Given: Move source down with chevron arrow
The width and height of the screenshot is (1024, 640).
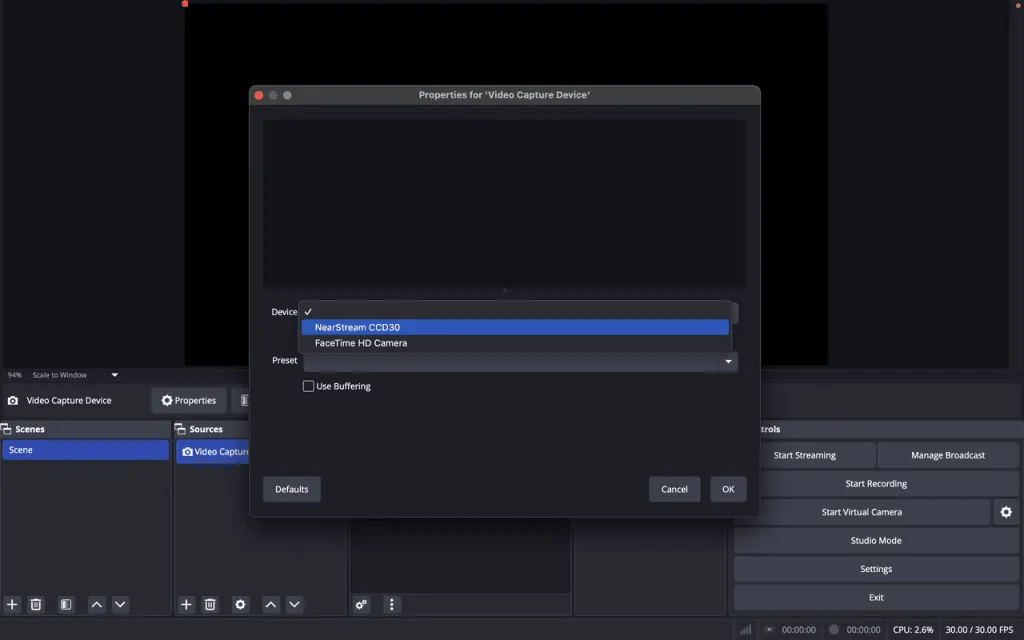Looking at the screenshot, I should click(295, 604).
